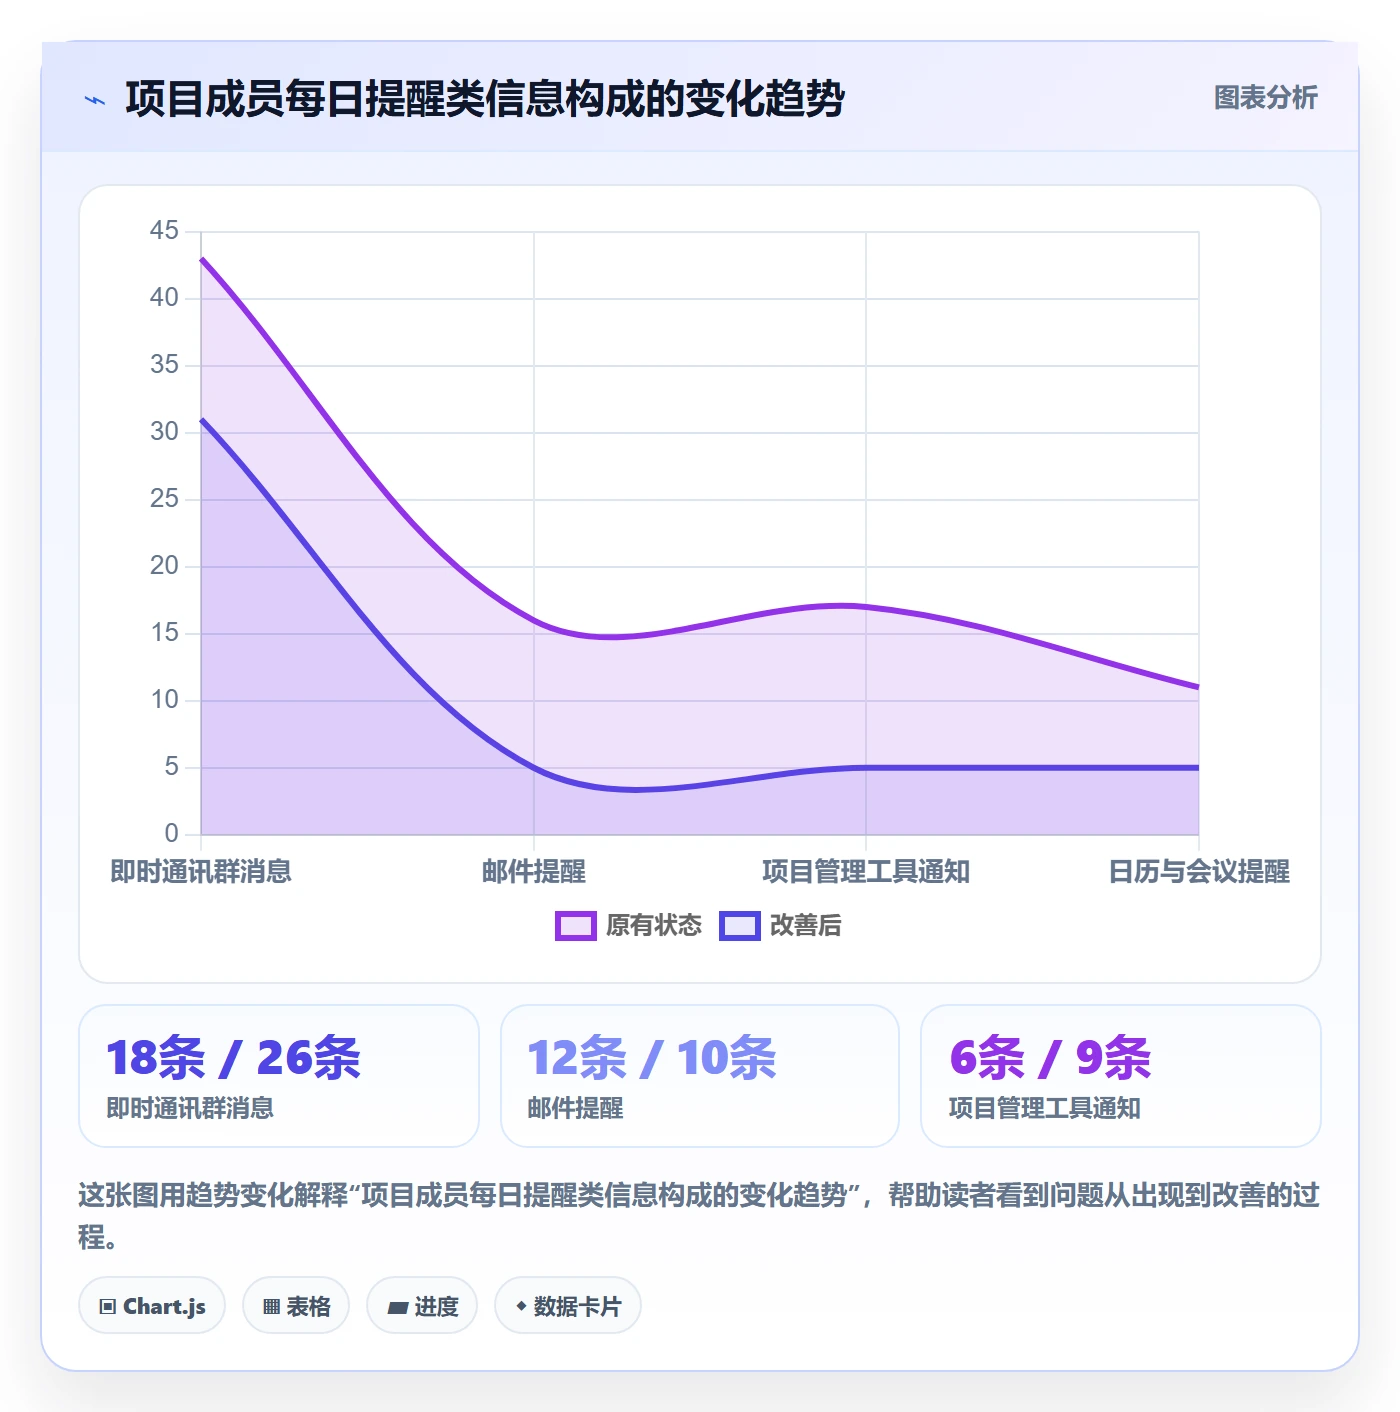Screen dimensions: 1400x1412
Task: Click the 即时通讯群消息 x-axis label
Action: tap(201, 872)
